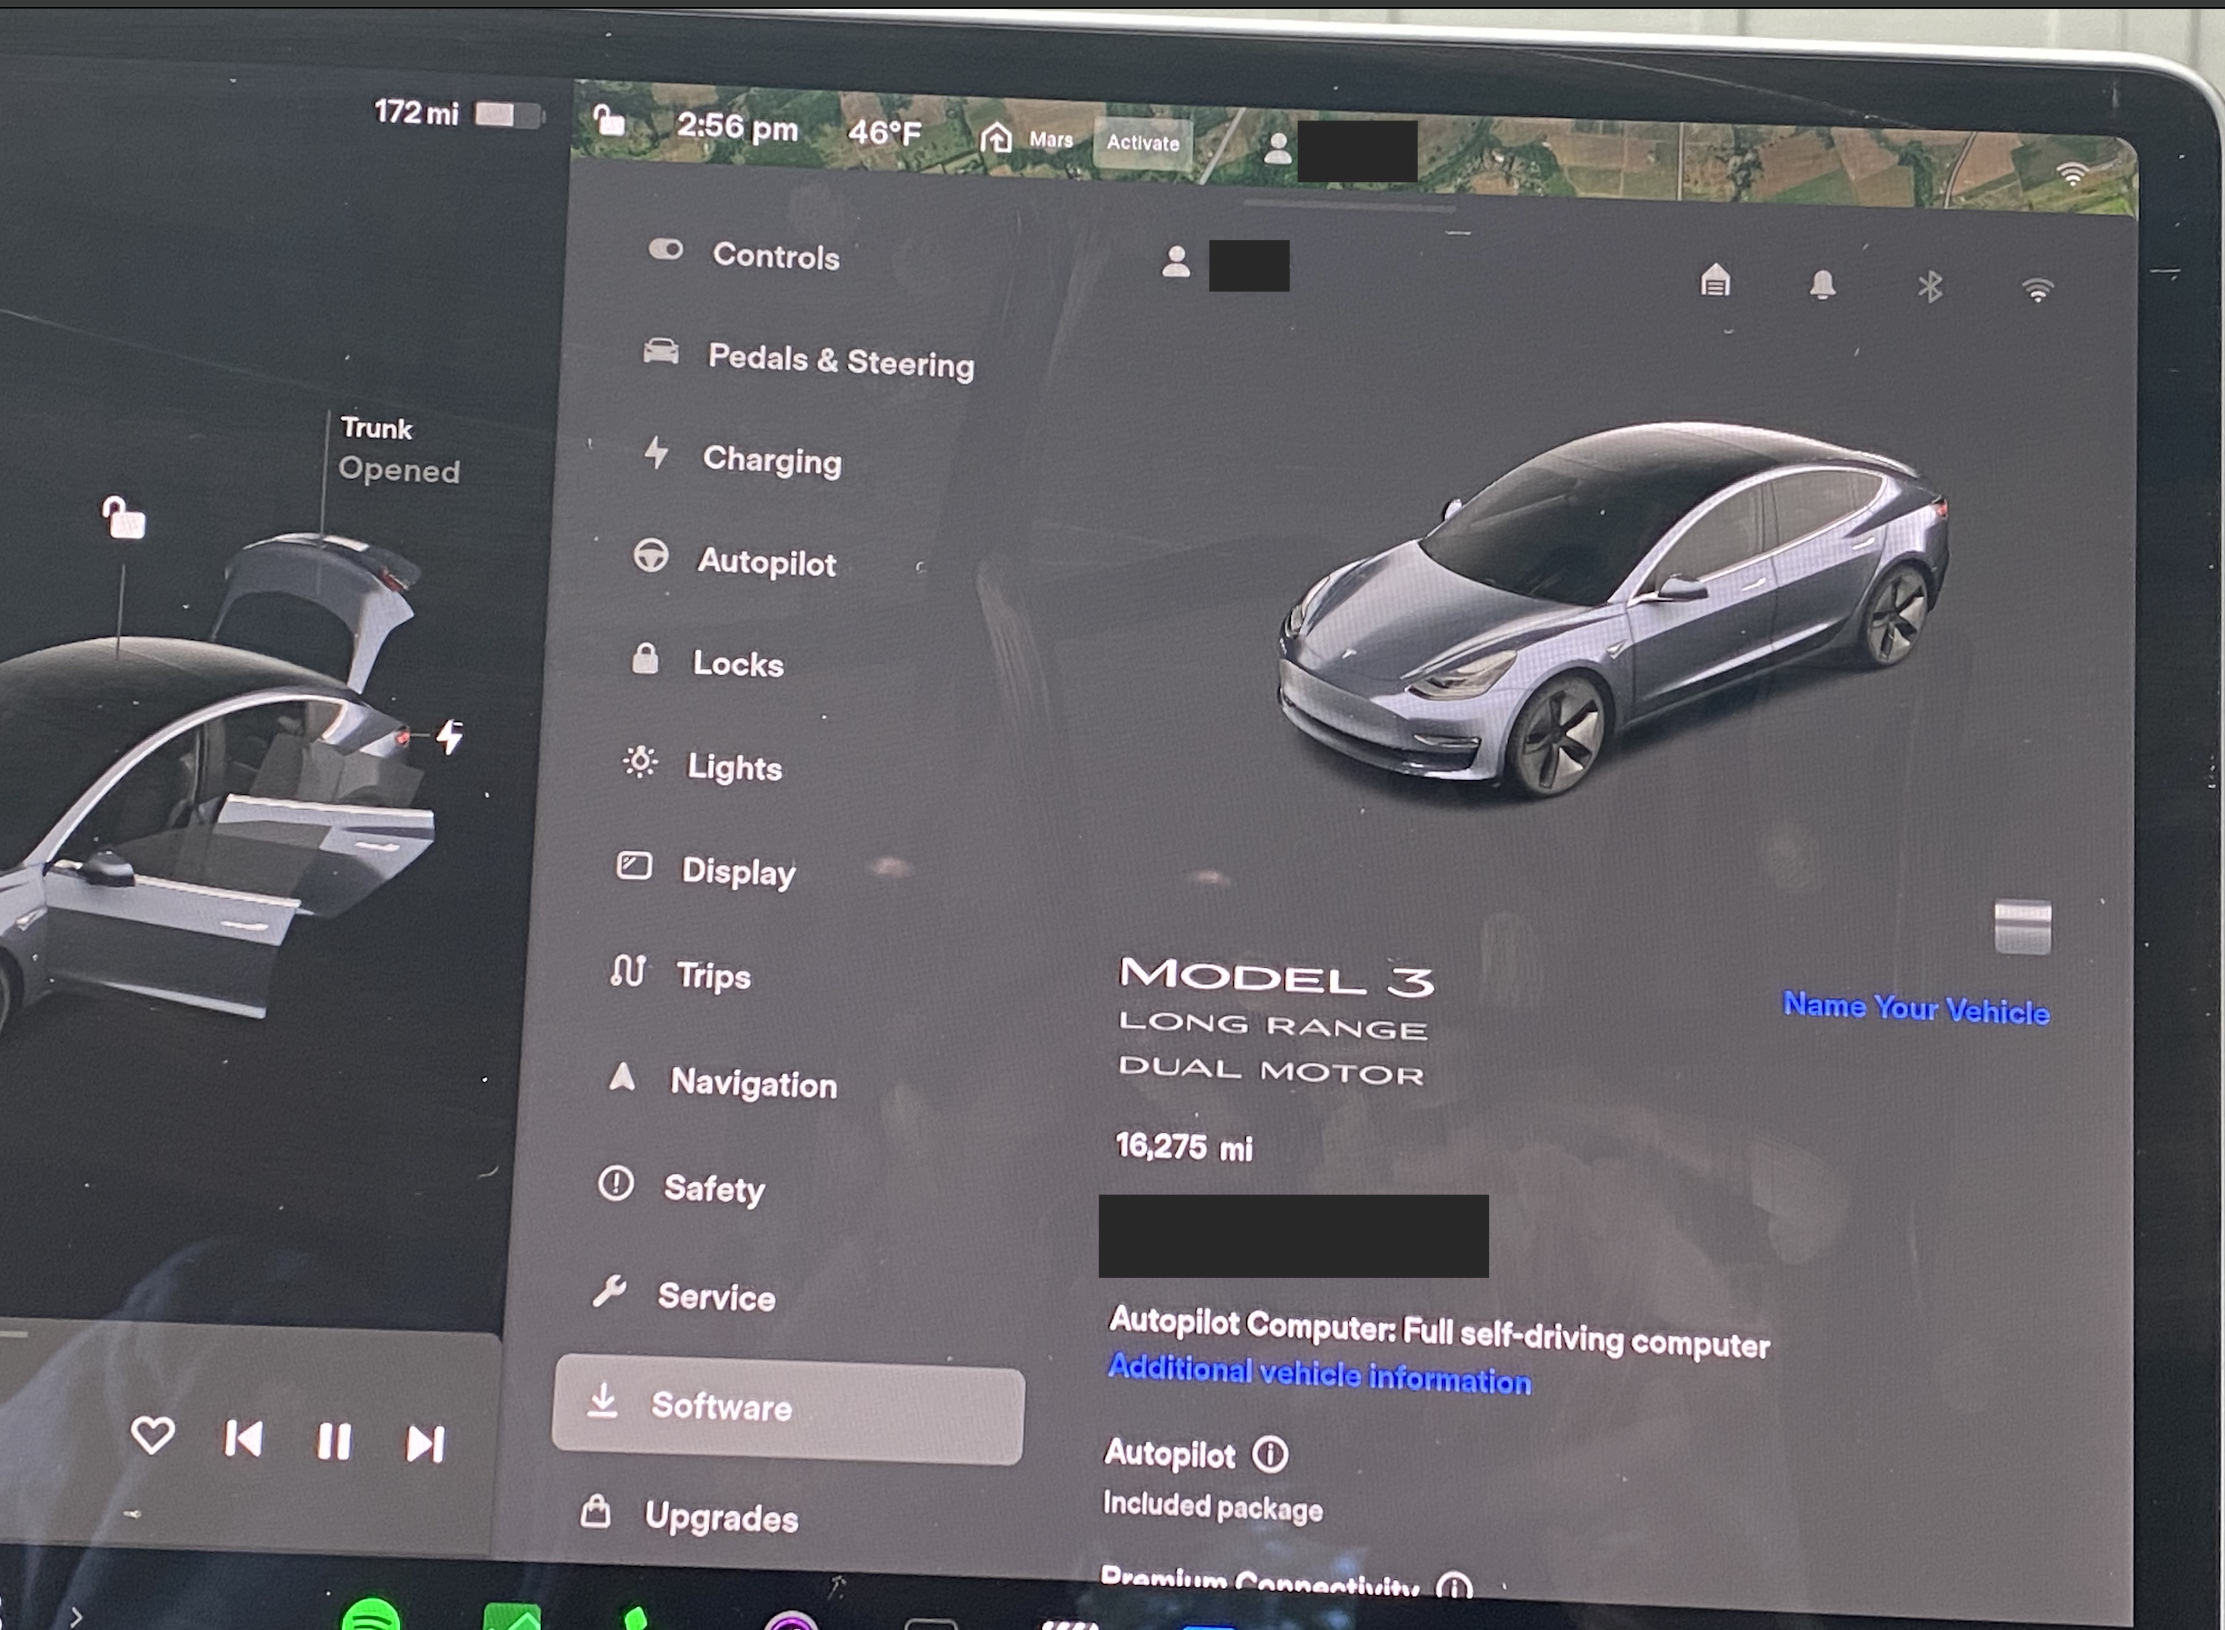Toggle the car unlock icon above vehicle
The height and width of the screenshot is (1630, 2225).
124,518
